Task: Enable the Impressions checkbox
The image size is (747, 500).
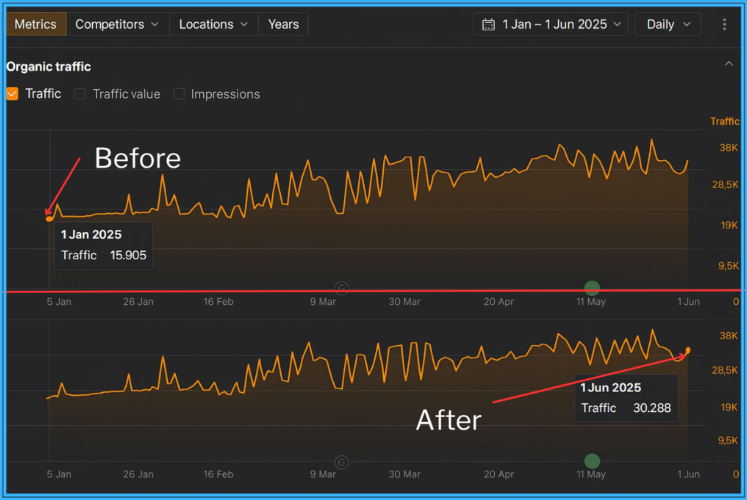Action: coord(179,94)
